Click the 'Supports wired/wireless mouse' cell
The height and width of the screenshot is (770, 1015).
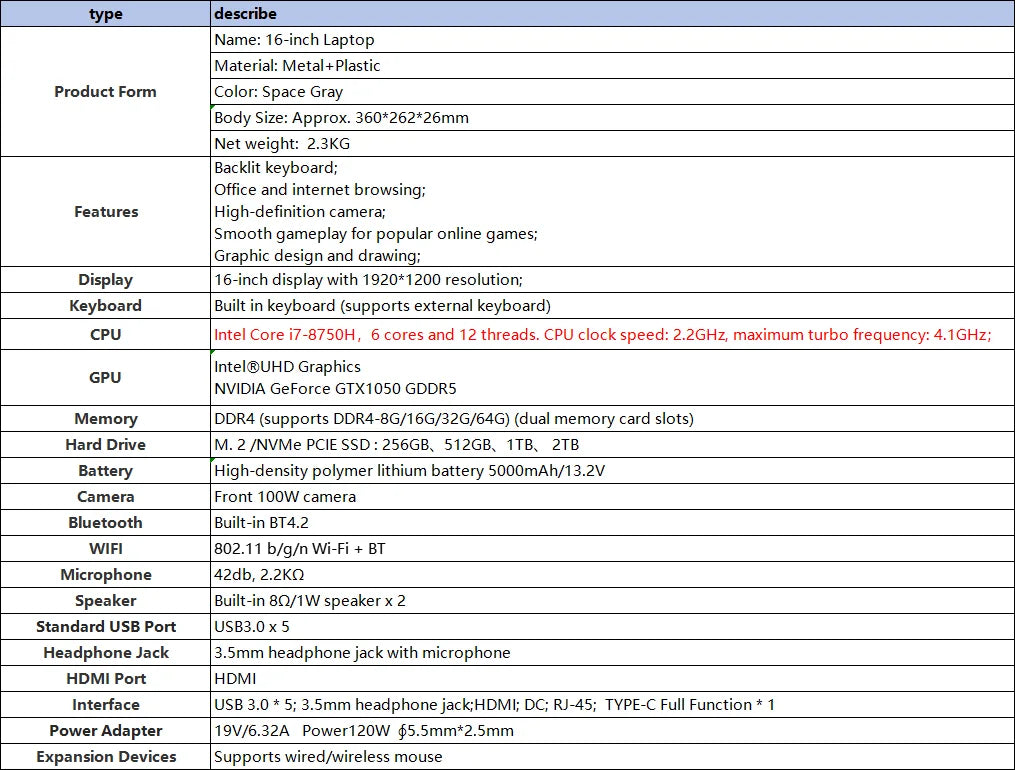pos(328,757)
